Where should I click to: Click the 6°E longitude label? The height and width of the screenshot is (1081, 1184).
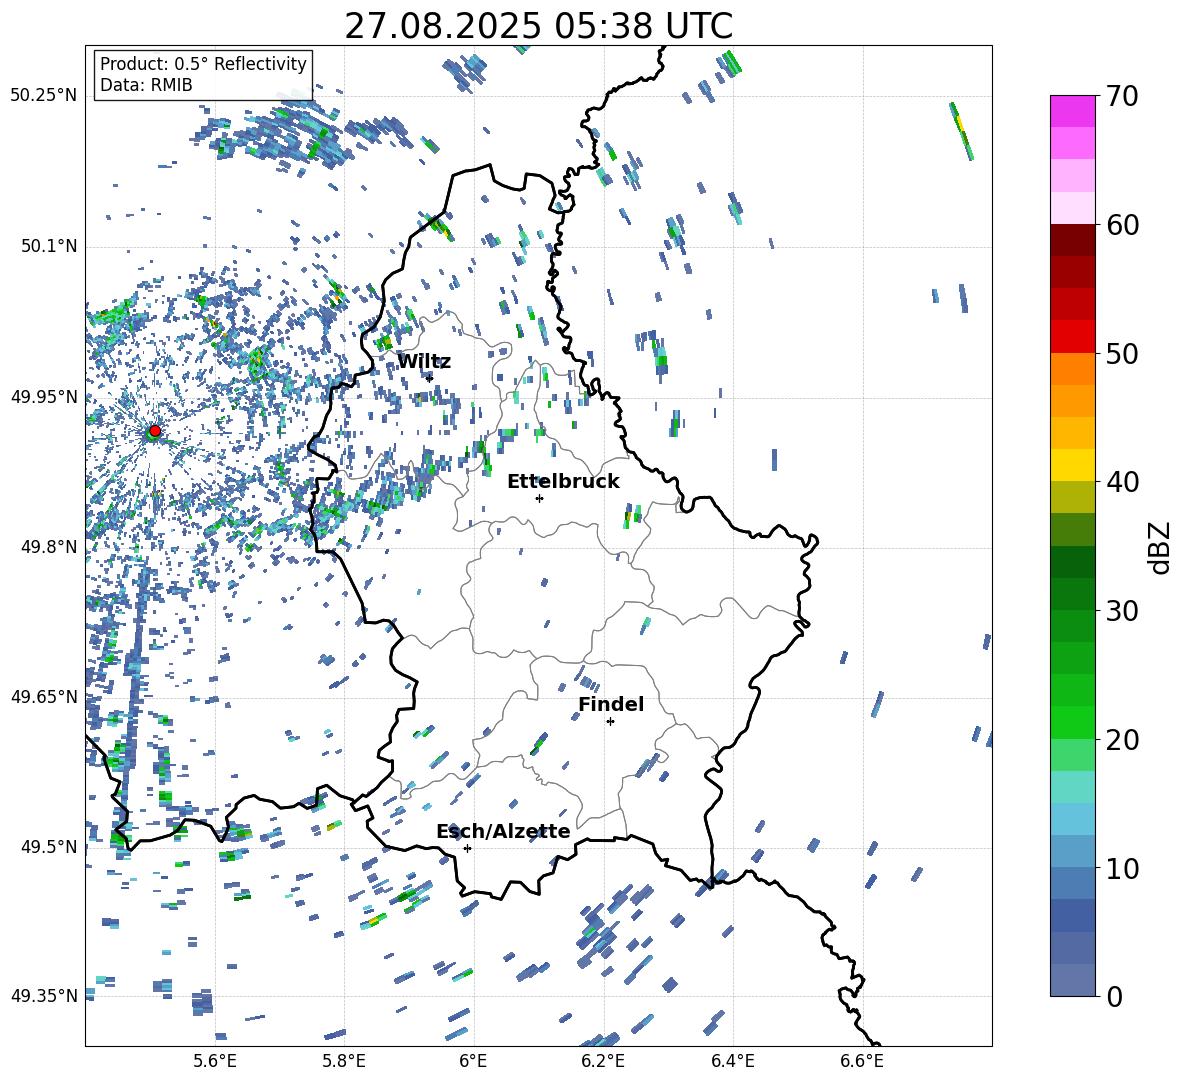473,1061
